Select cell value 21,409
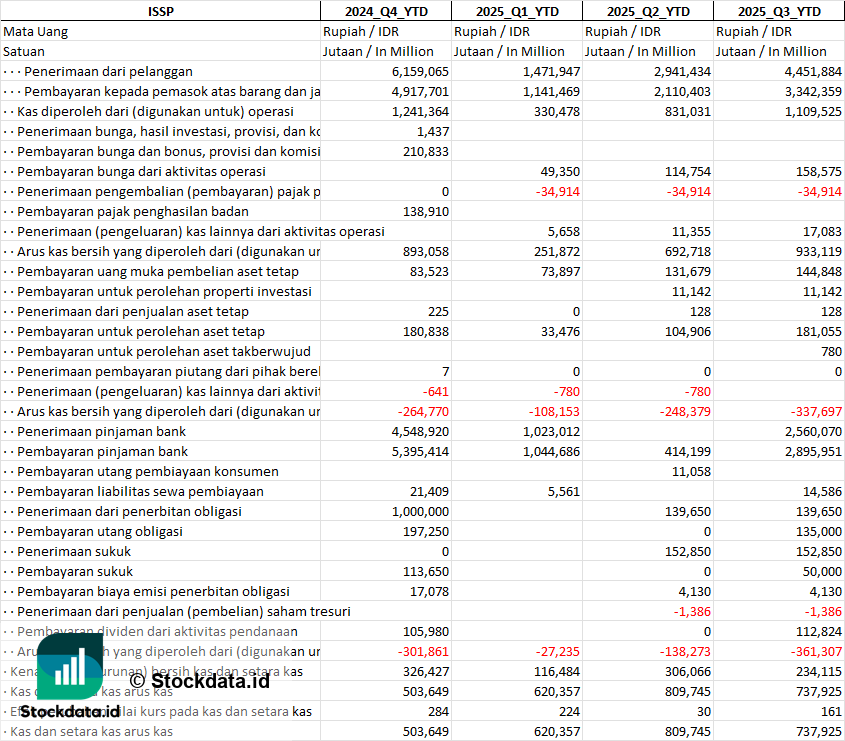This screenshot has height=741, width=845. coord(429,491)
